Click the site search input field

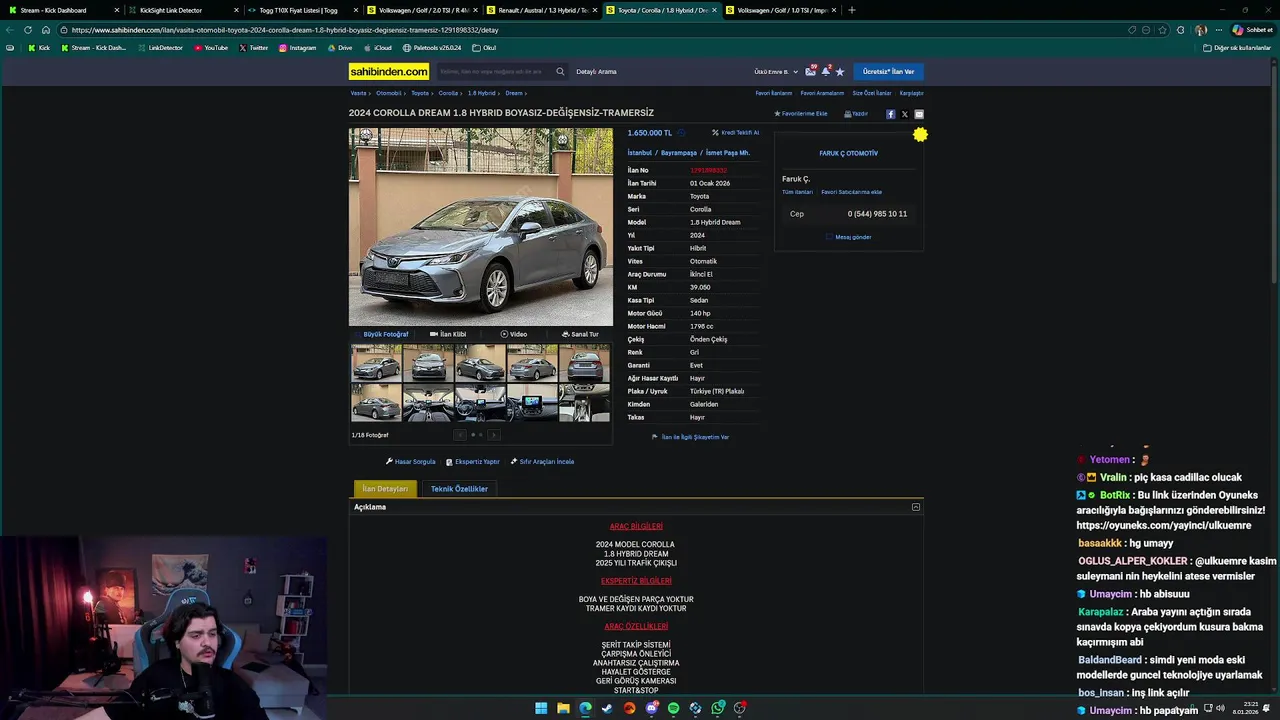(495, 71)
